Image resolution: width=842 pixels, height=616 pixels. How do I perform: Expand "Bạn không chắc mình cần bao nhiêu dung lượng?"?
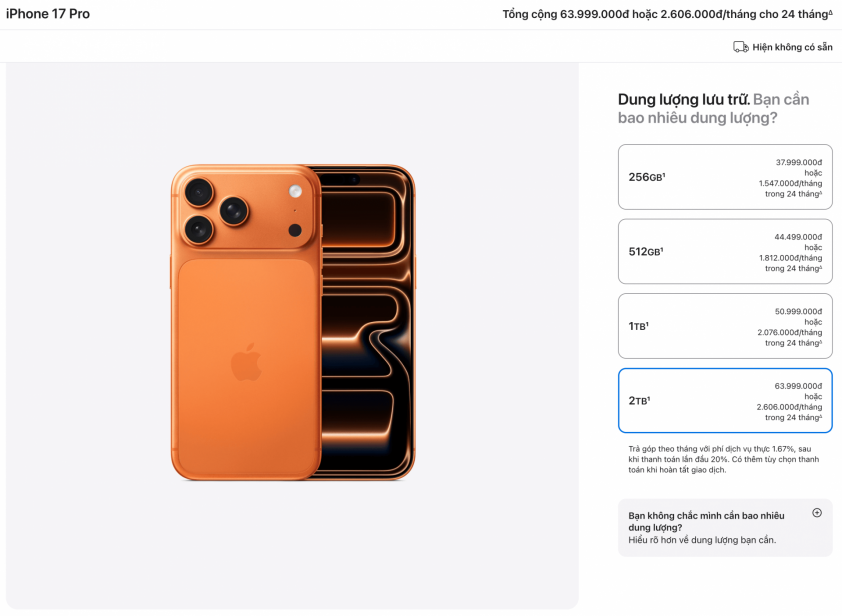706,521
